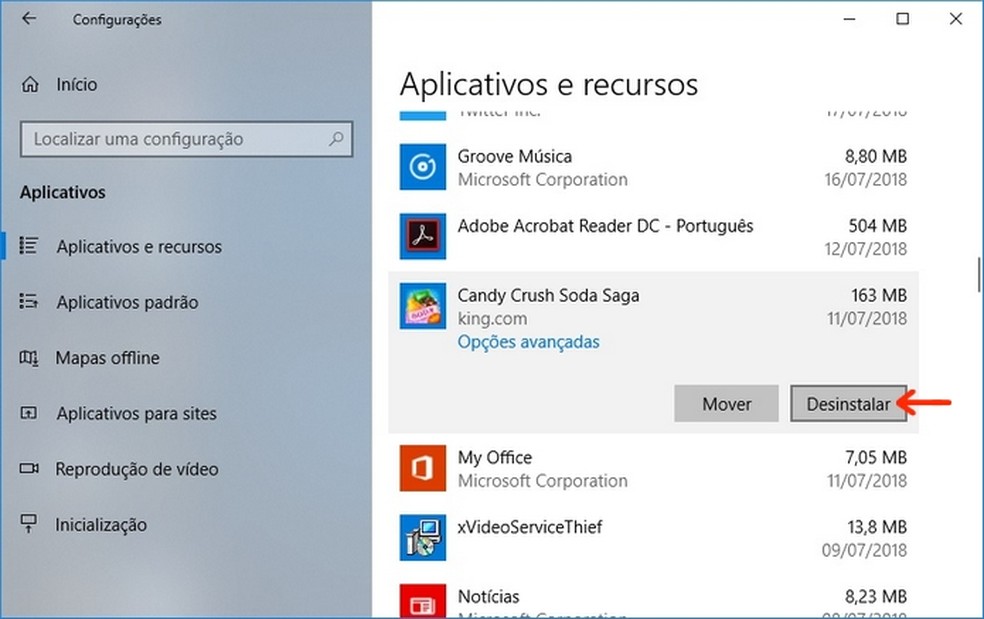Open Aplicativos para sites section
984x619 pixels.
click(x=136, y=413)
